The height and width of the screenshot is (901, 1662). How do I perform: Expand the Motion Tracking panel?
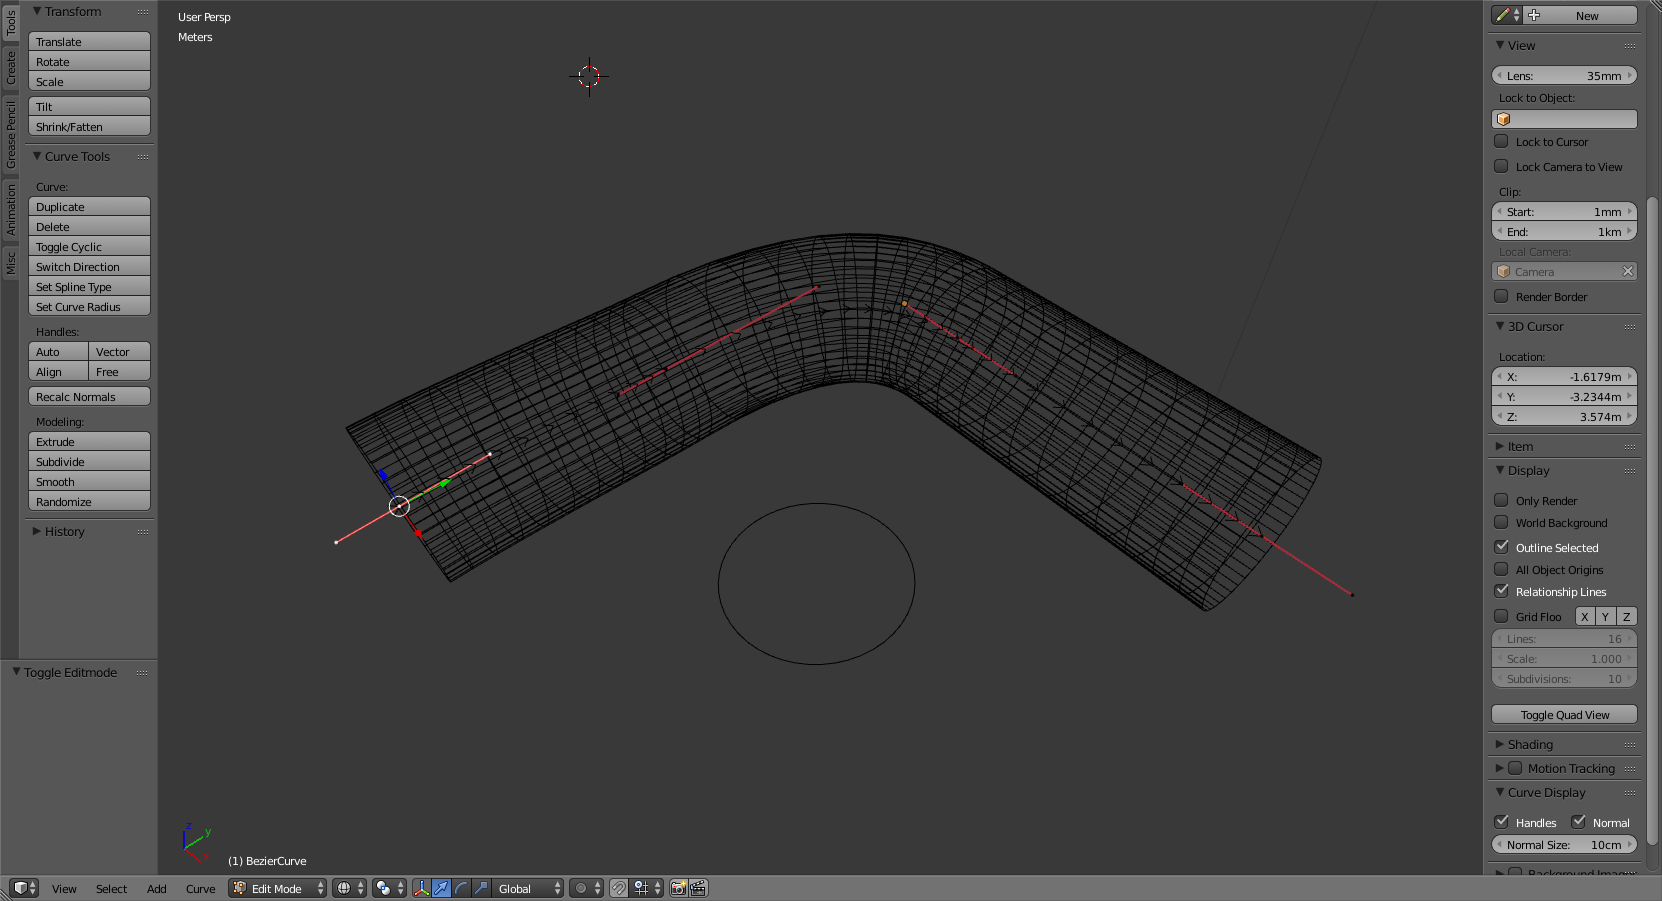pos(1499,768)
